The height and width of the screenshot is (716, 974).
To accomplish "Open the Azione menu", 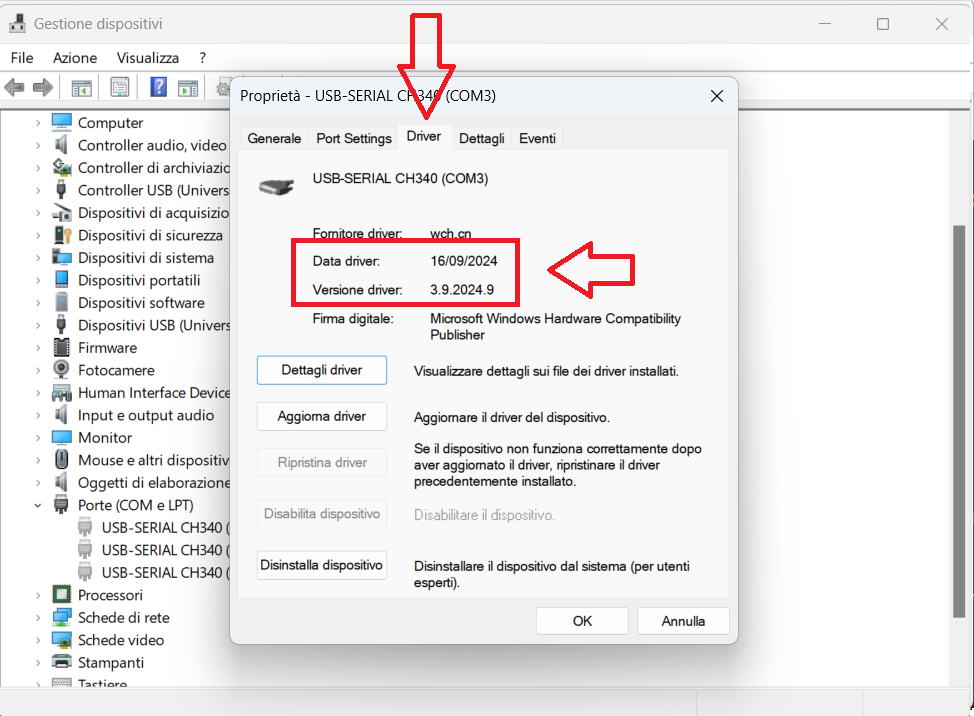I will [x=75, y=58].
